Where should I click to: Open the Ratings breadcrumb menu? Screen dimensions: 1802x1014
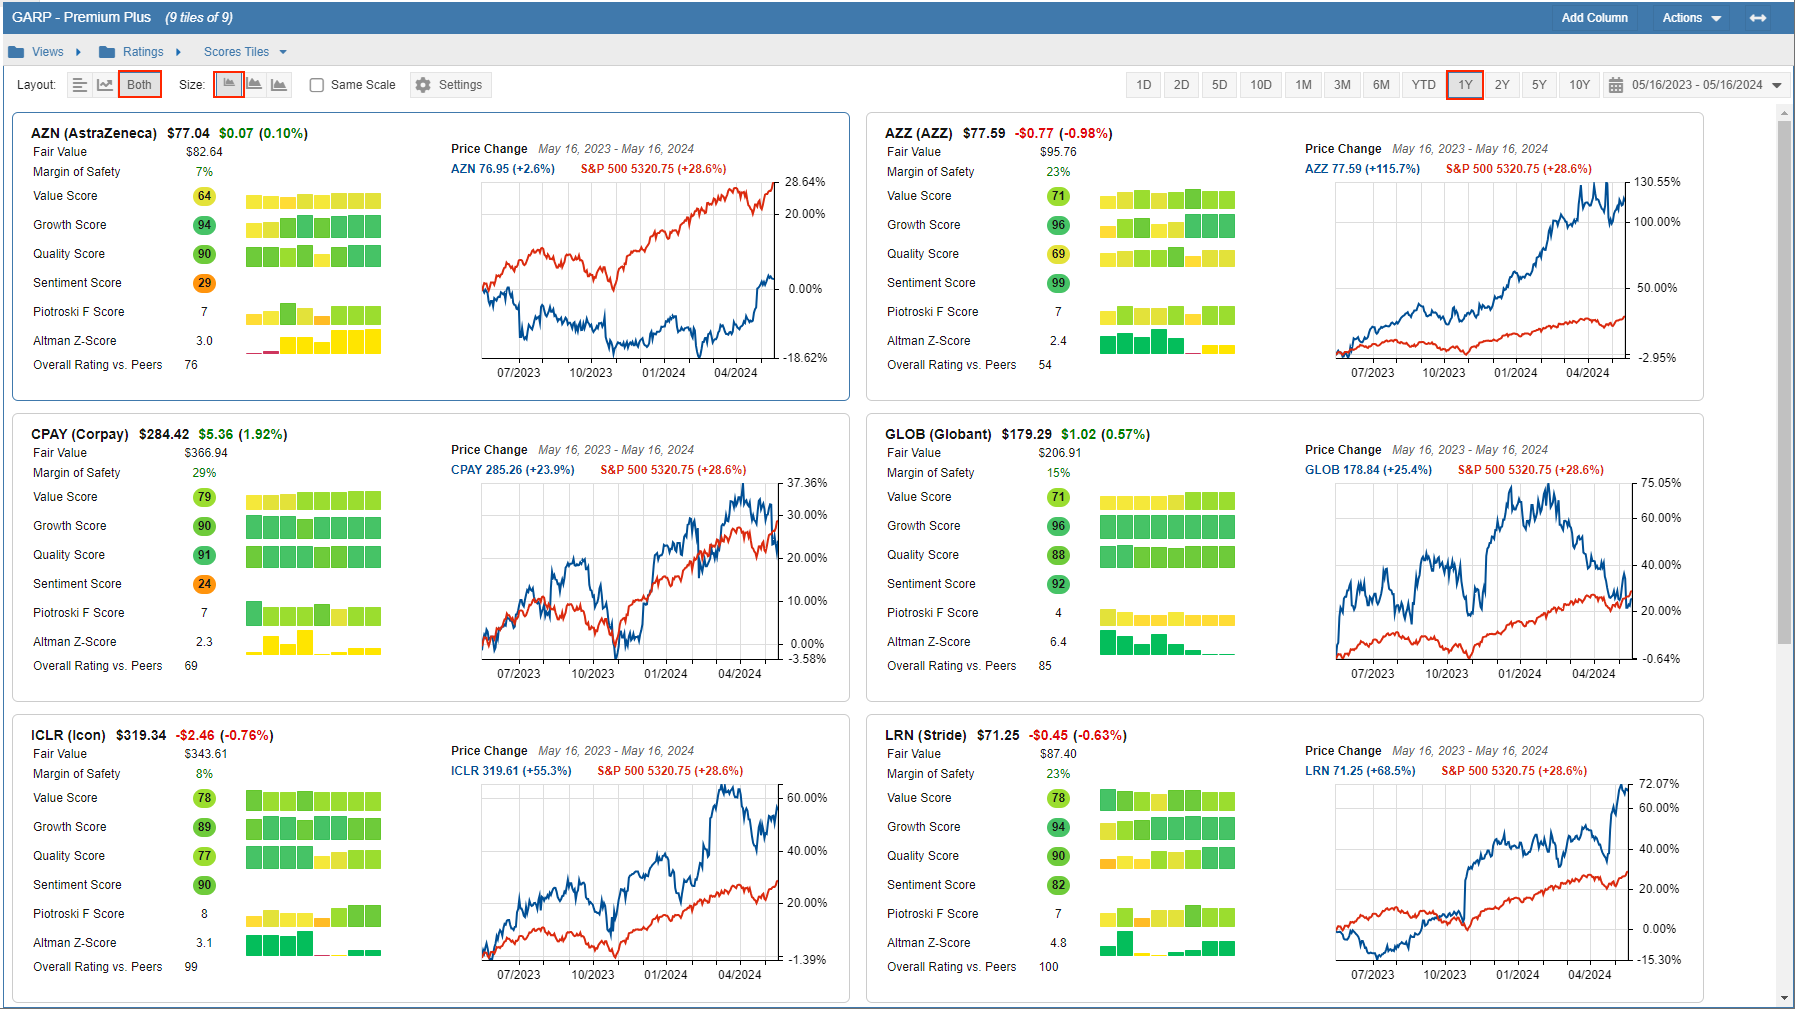[143, 52]
